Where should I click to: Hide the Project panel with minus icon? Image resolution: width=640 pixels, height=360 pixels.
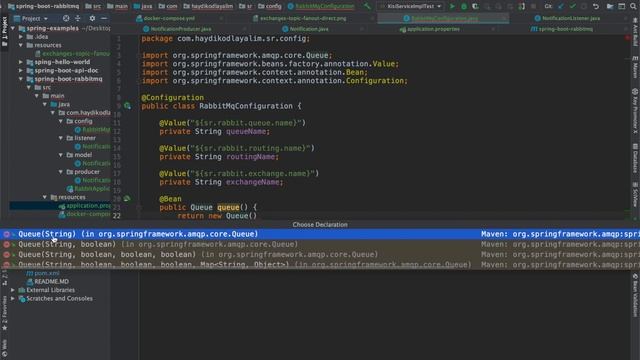(x=104, y=18)
